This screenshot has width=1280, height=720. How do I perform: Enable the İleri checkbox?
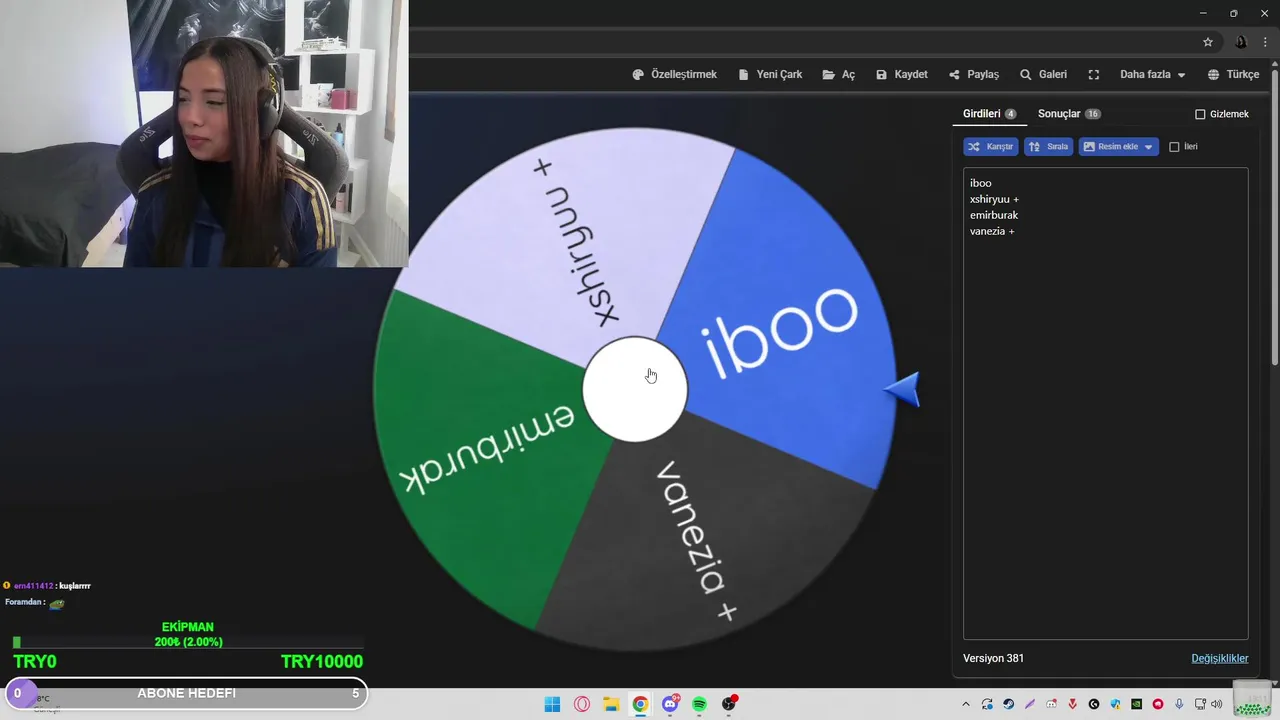coord(1174,147)
